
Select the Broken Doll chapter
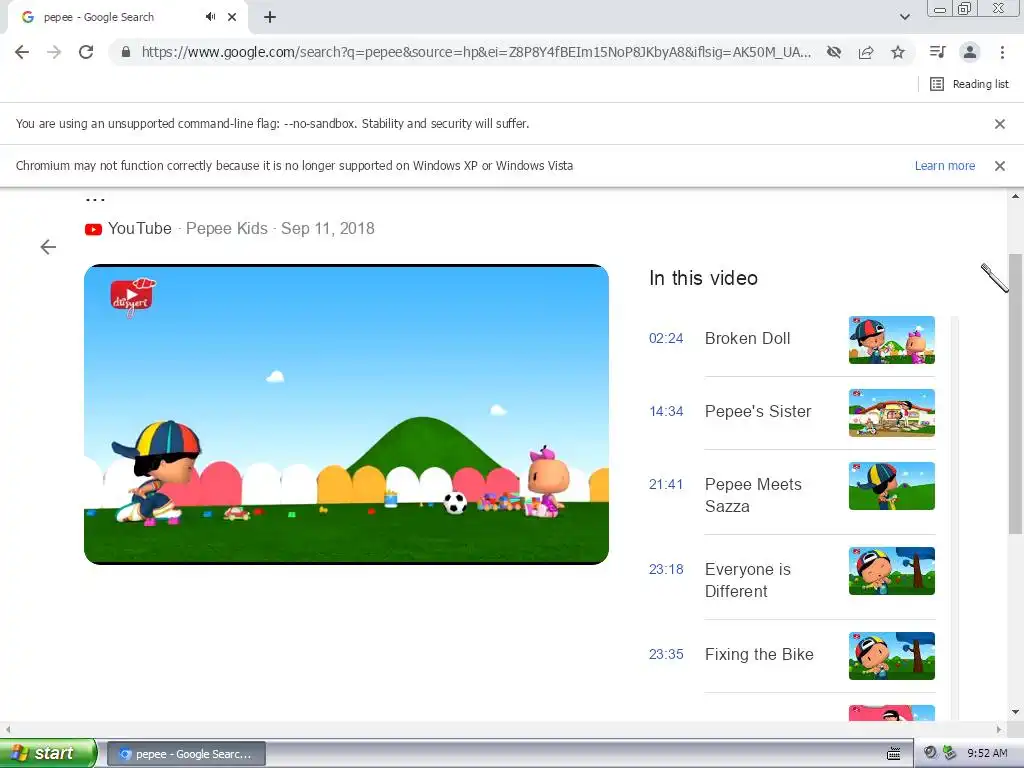tap(747, 338)
